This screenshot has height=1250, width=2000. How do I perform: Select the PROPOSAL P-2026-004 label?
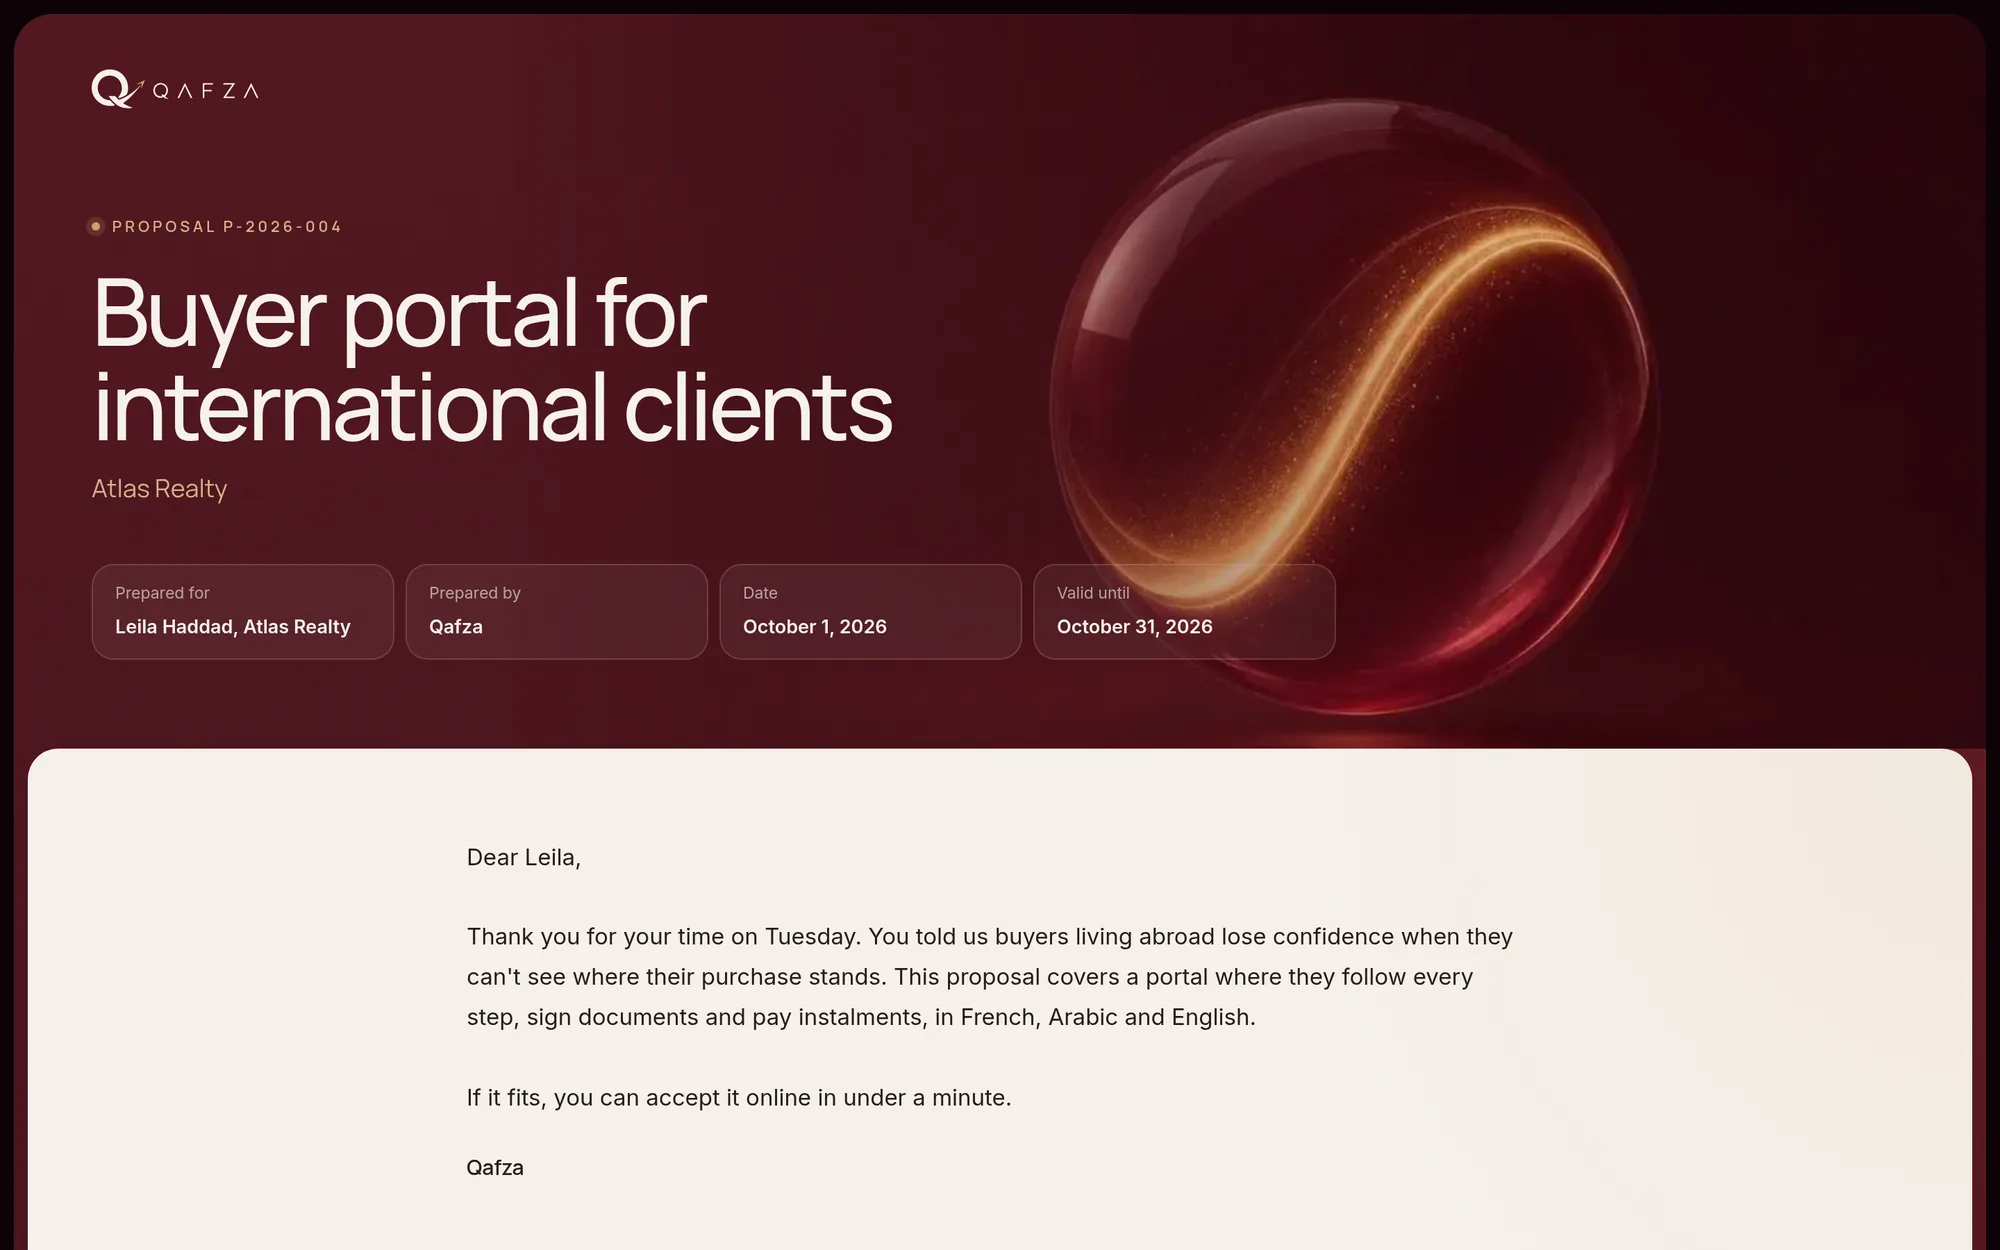coord(226,226)
